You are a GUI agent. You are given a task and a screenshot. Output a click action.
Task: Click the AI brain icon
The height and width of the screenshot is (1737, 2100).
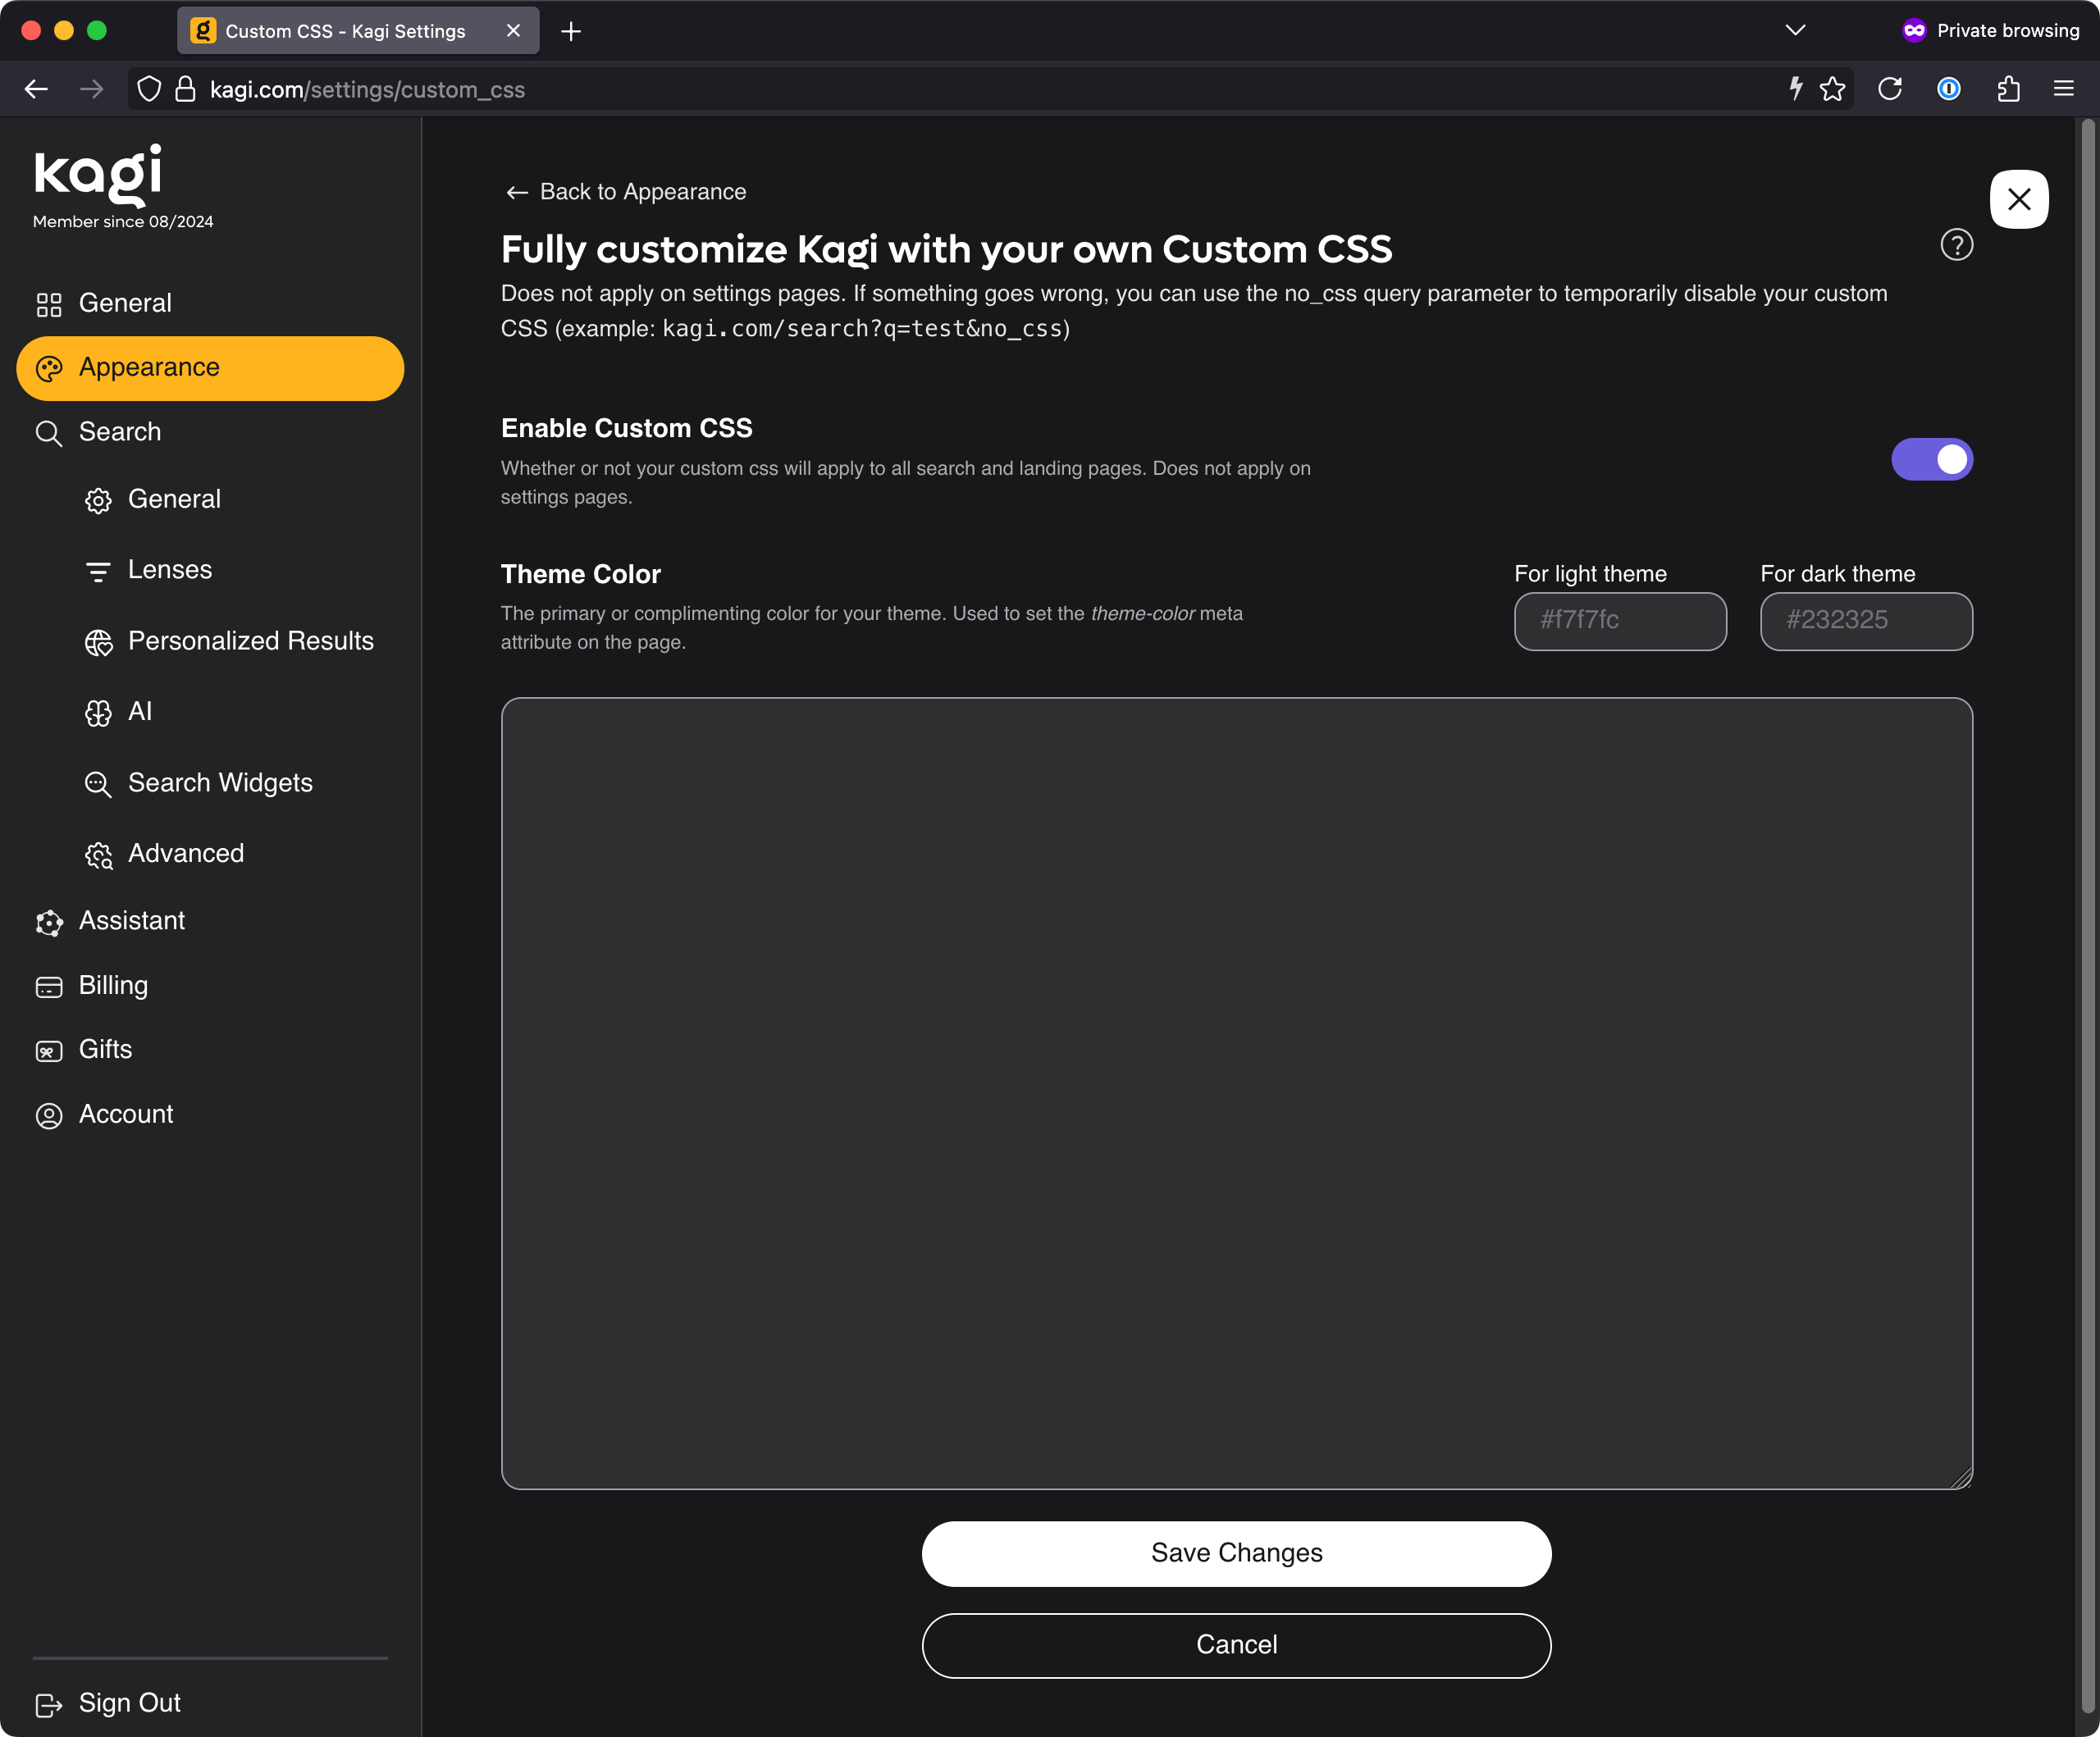tap(98, 713)
